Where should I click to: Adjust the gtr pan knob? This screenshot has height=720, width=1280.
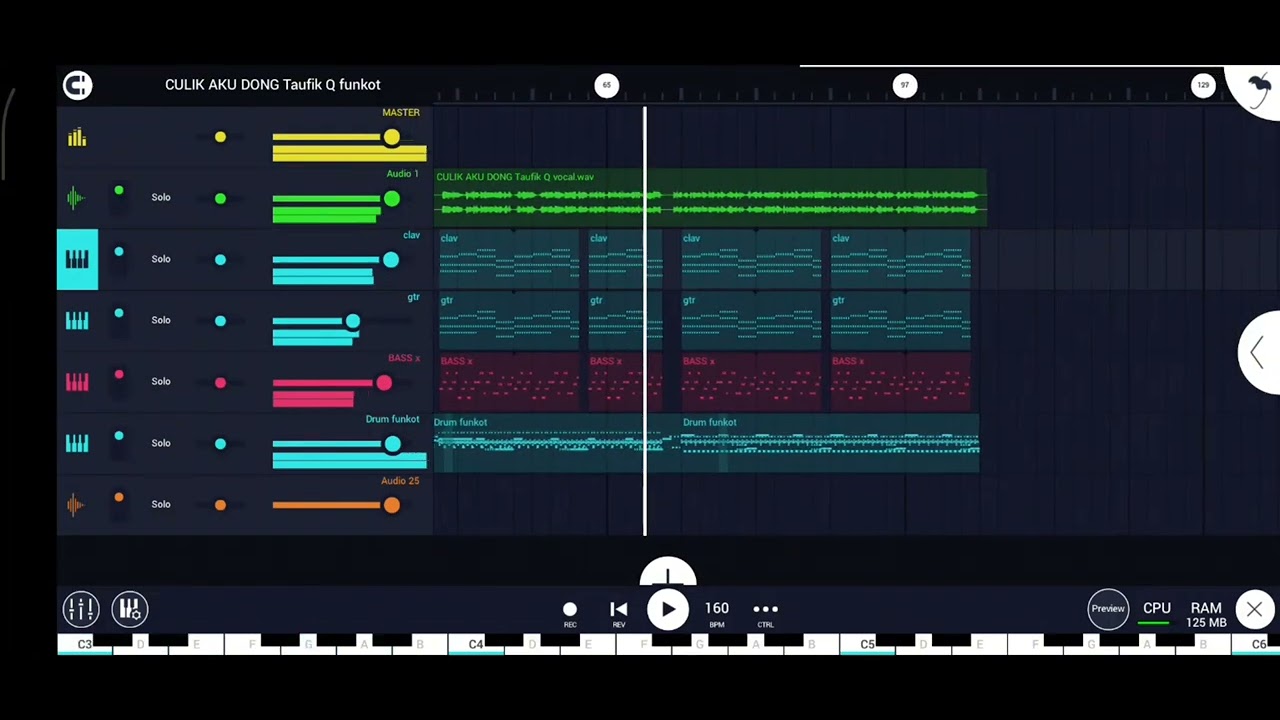click(220, 321)
